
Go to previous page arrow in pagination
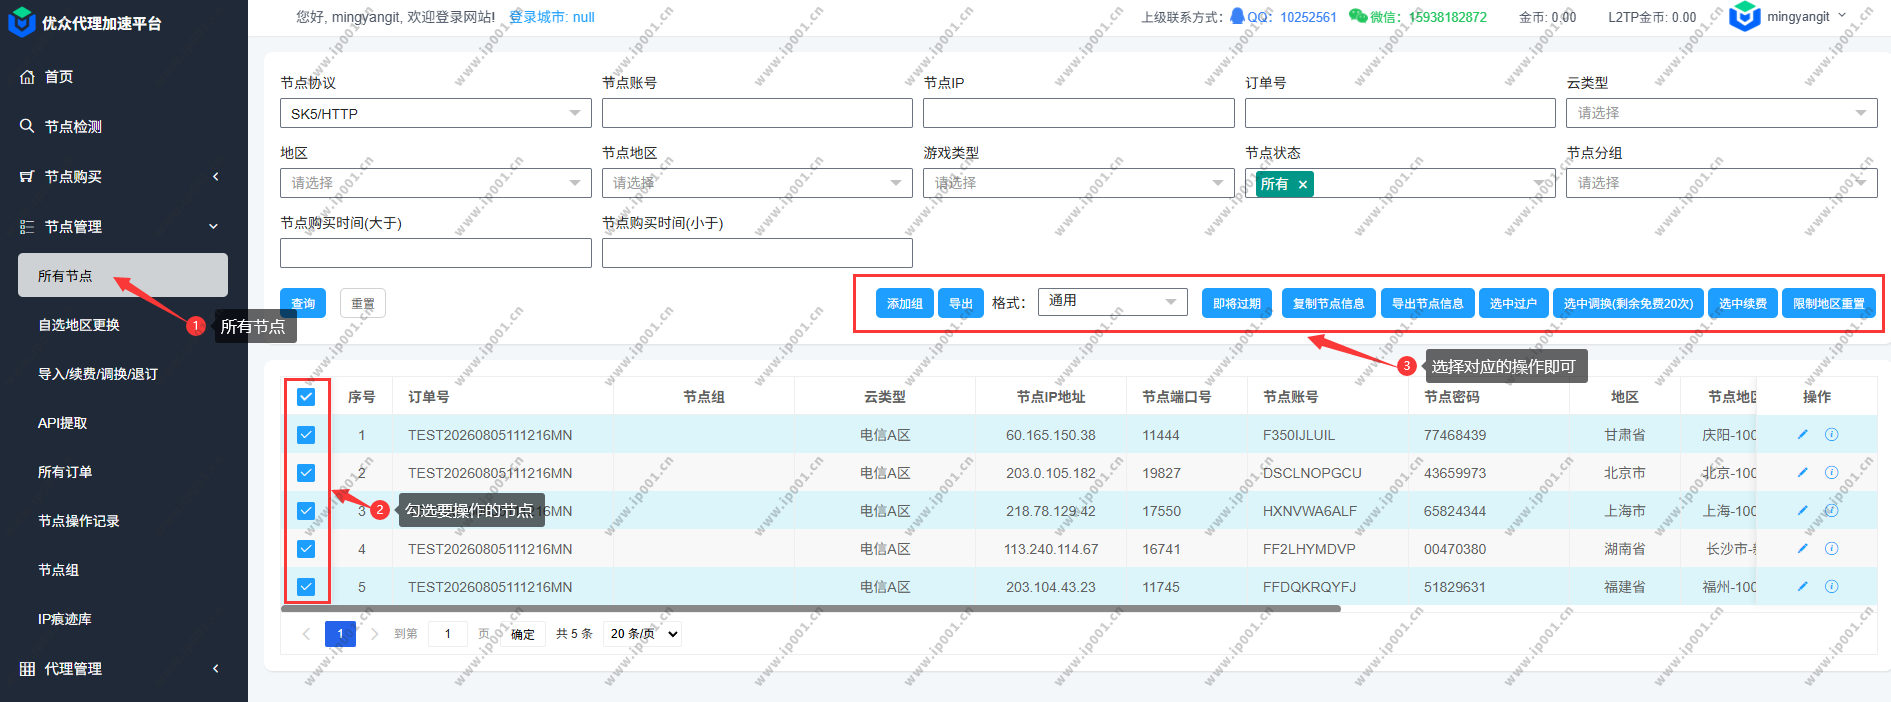tap(306, 633)
